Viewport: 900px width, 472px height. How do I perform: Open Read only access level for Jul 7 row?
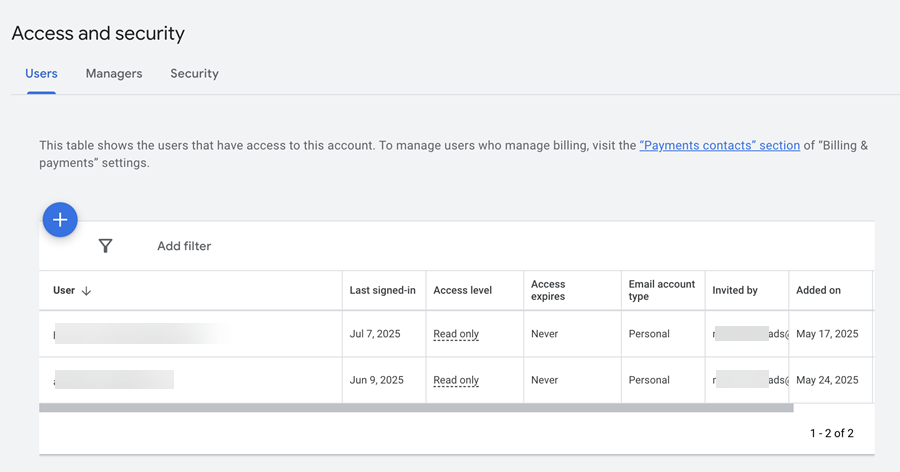[456, 334]
